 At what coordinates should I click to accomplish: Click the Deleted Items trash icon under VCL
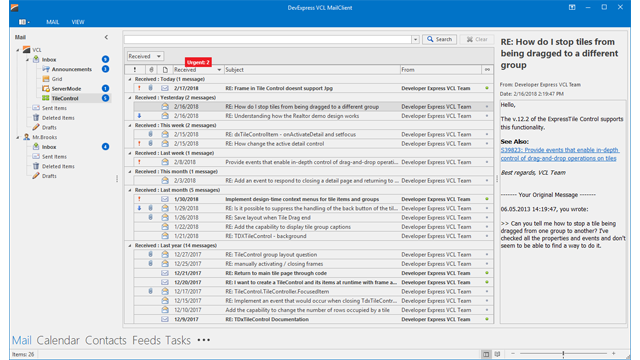[36, 118]
